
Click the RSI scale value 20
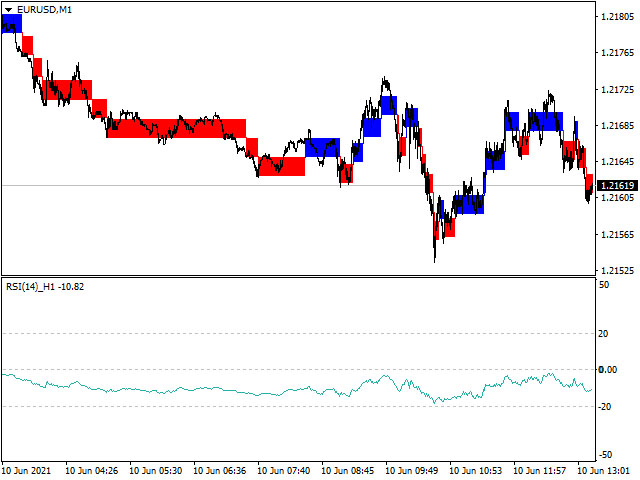[x=603, y=333]
